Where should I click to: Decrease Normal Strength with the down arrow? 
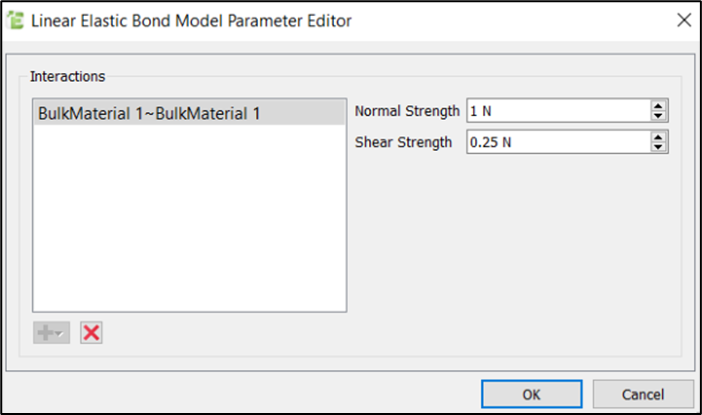click(658, 116)
